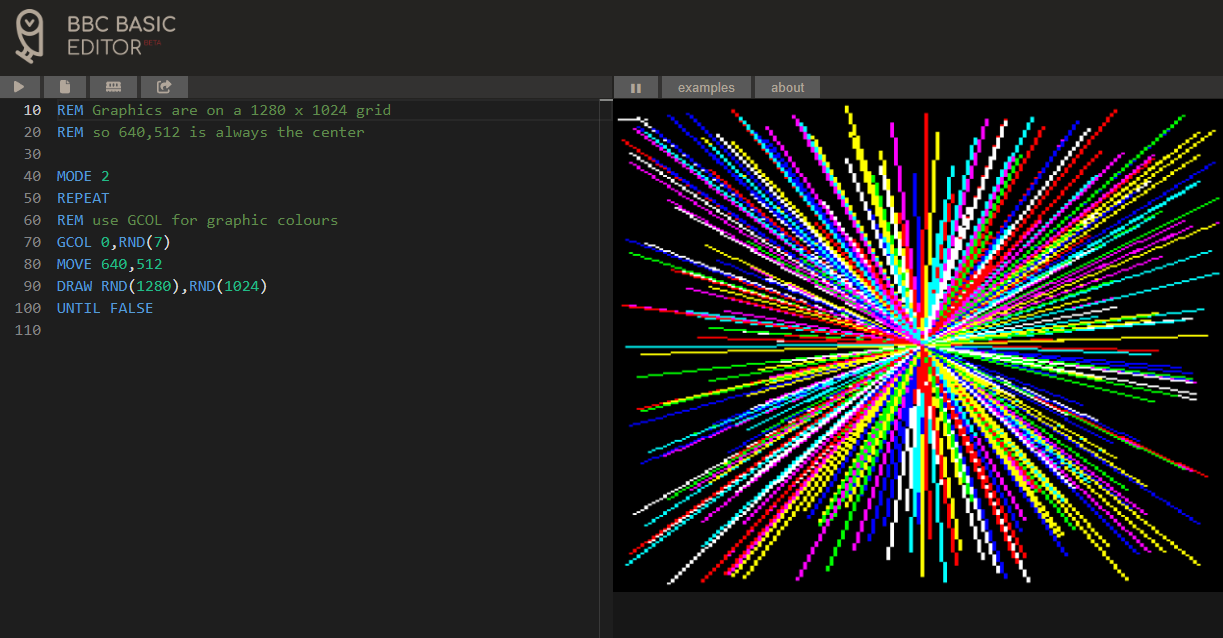Place cursor in DRAW RND(1280),RND(1024) line
Viewport: 1223px width, 638px height.
(x=161, y=286)
